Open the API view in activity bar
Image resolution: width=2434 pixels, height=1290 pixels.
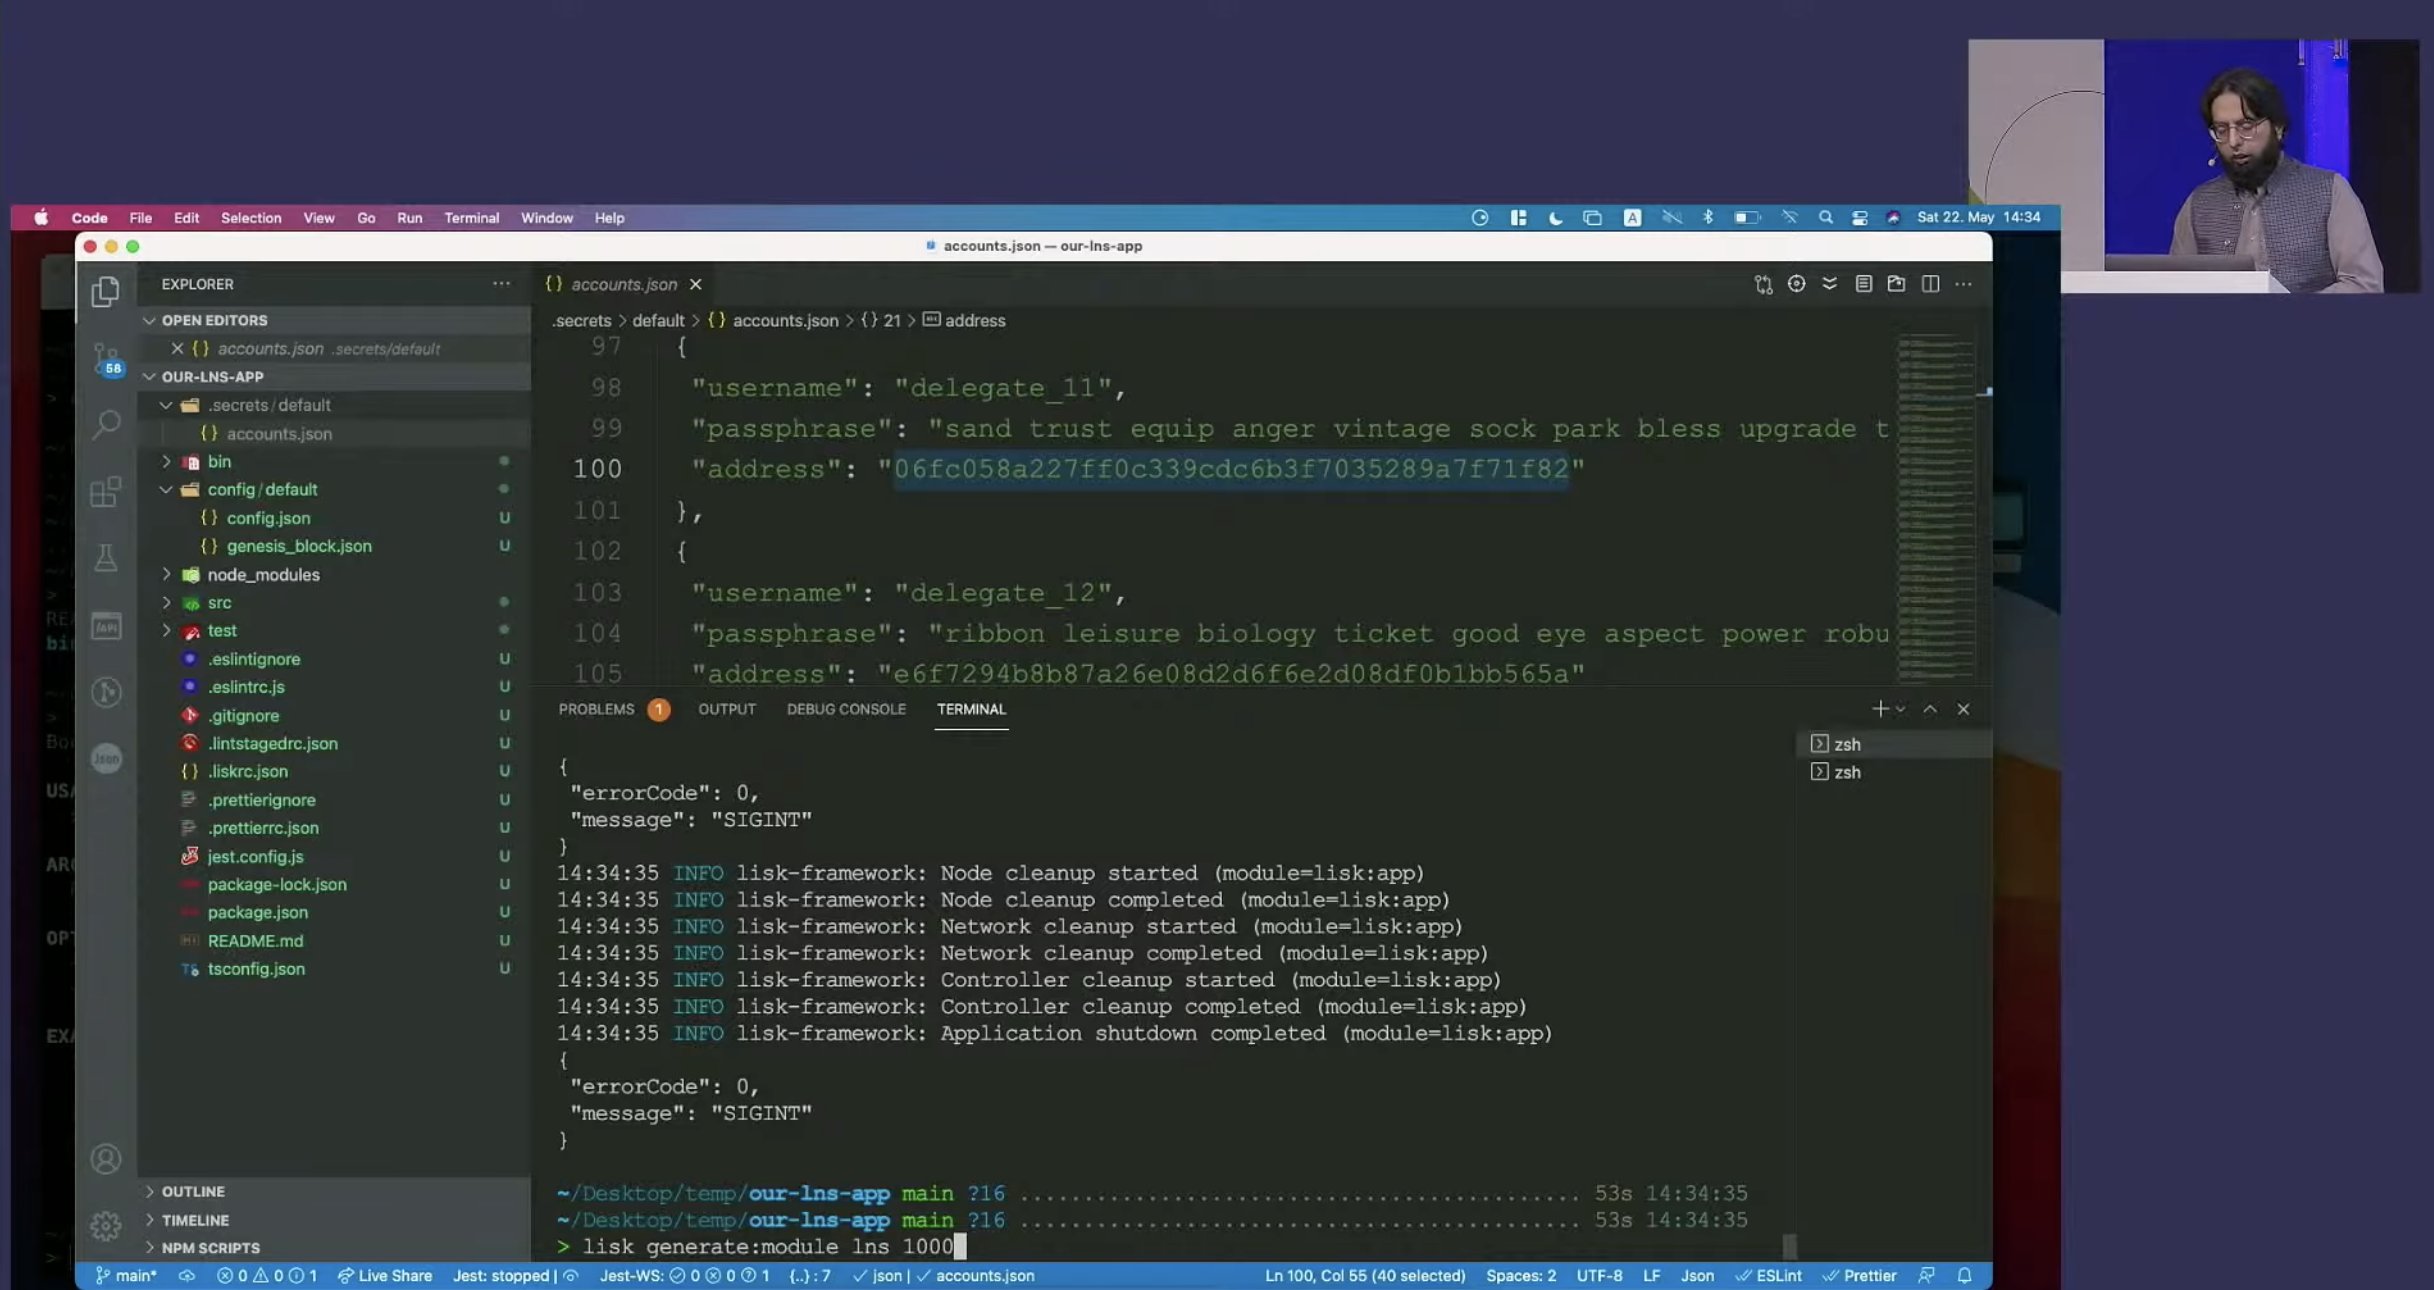click(106, 626)
